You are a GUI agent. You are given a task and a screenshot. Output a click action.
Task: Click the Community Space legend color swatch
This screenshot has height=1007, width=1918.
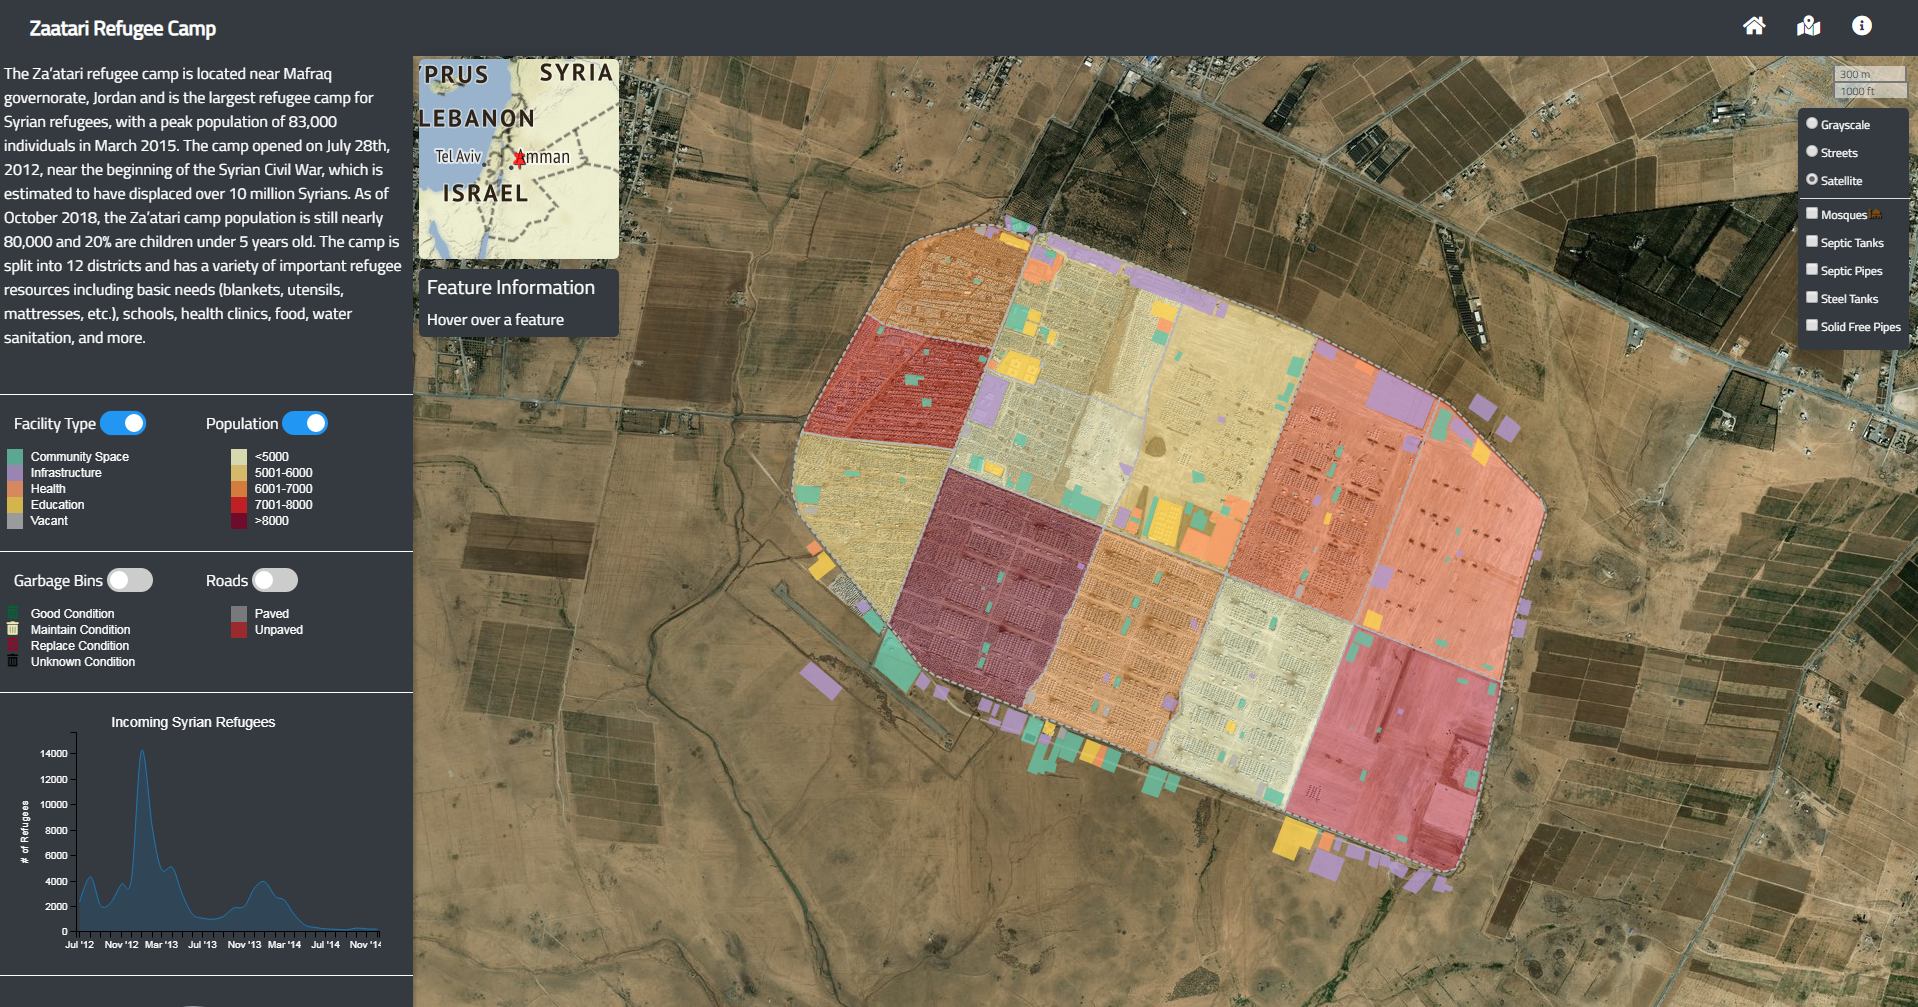15,457
